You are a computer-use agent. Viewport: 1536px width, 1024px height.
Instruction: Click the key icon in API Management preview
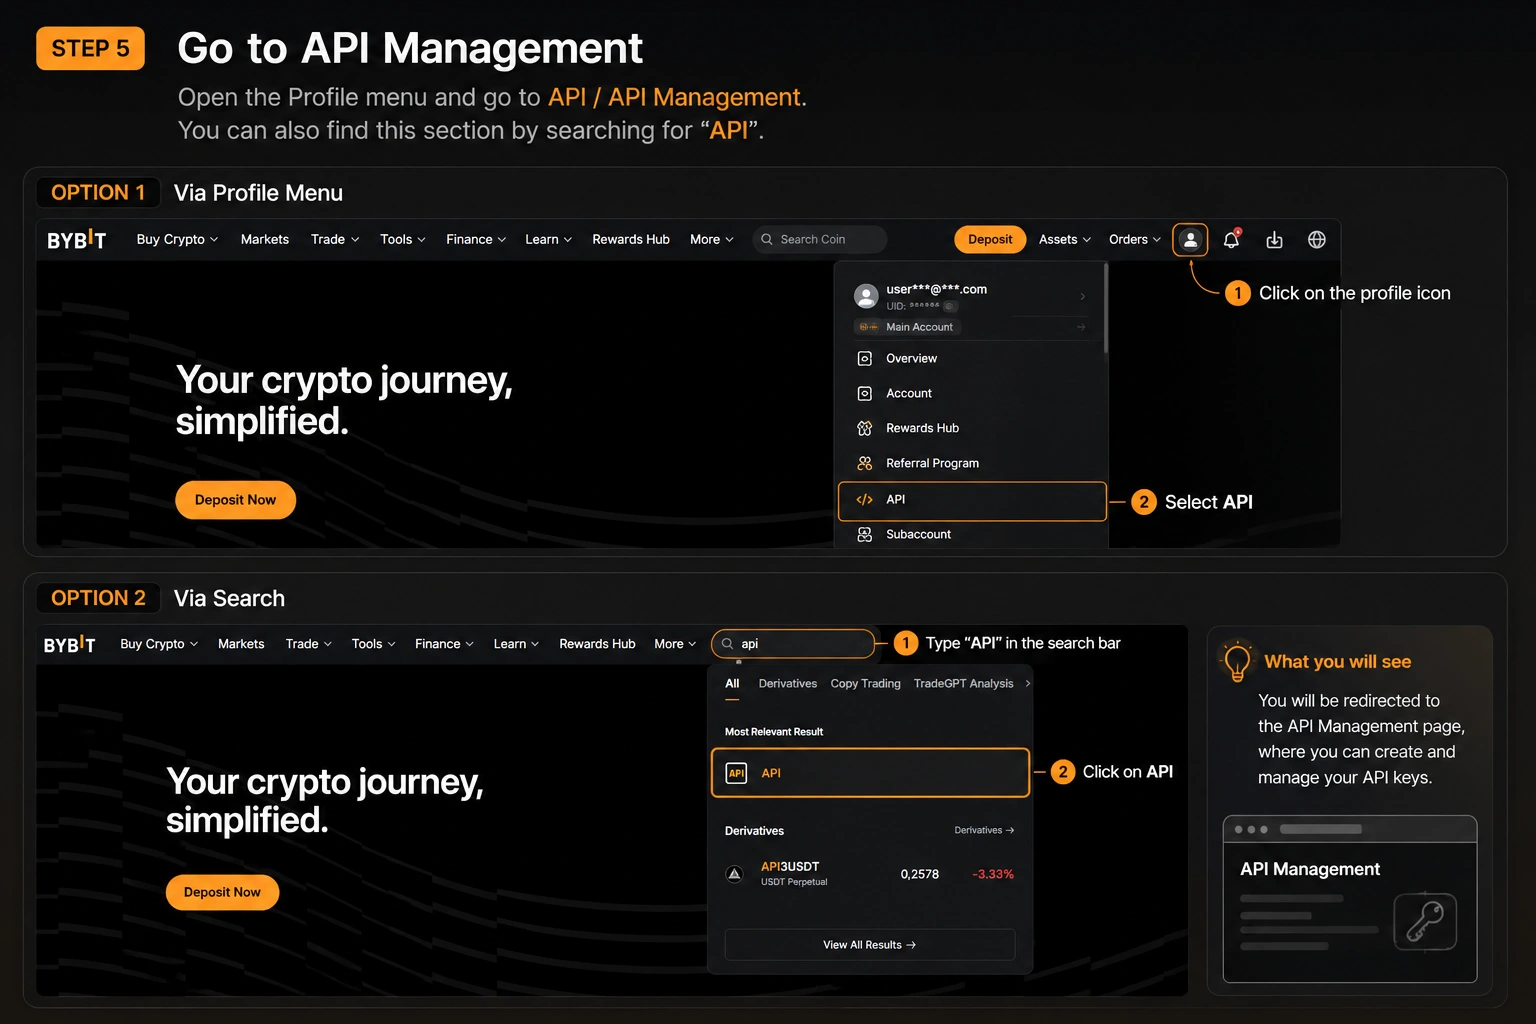tap(1425, 922)
